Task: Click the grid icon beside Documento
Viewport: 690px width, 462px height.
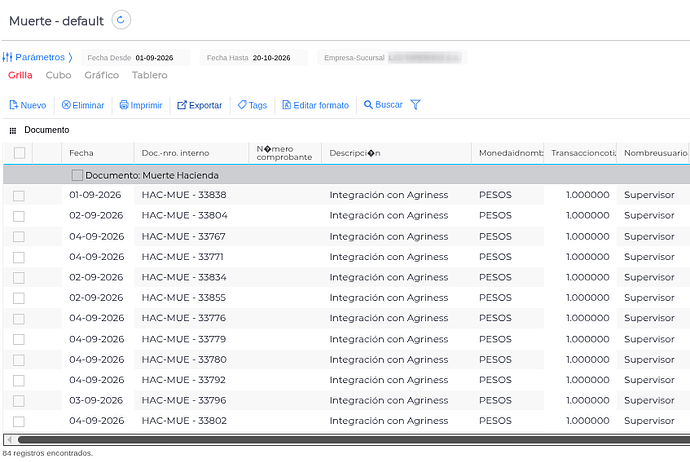Action: click(x=13, y=130)
